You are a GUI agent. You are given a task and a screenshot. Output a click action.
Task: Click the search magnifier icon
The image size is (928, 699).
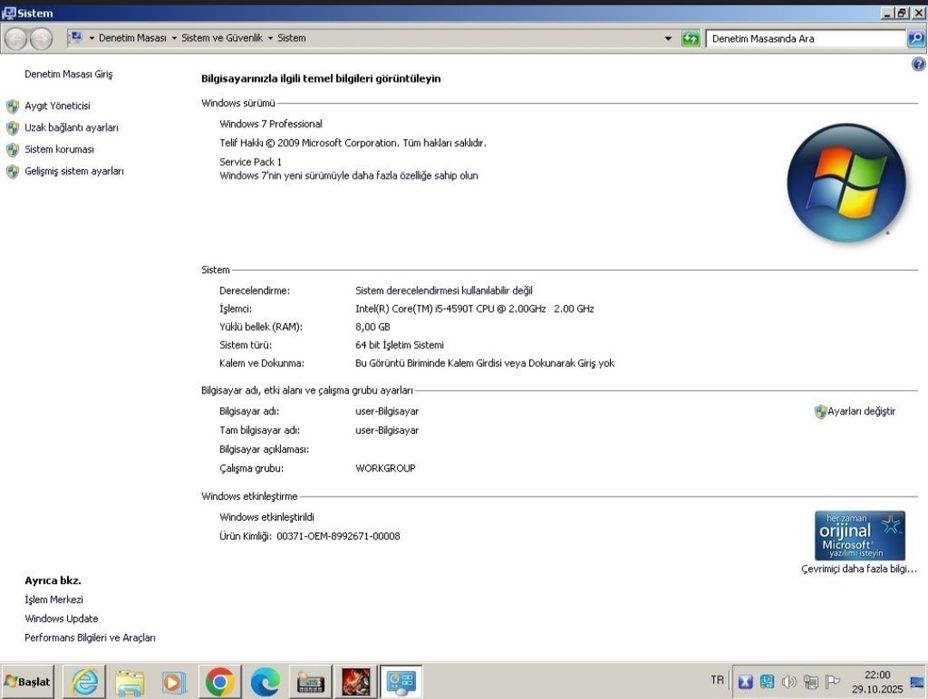(916, 38)
